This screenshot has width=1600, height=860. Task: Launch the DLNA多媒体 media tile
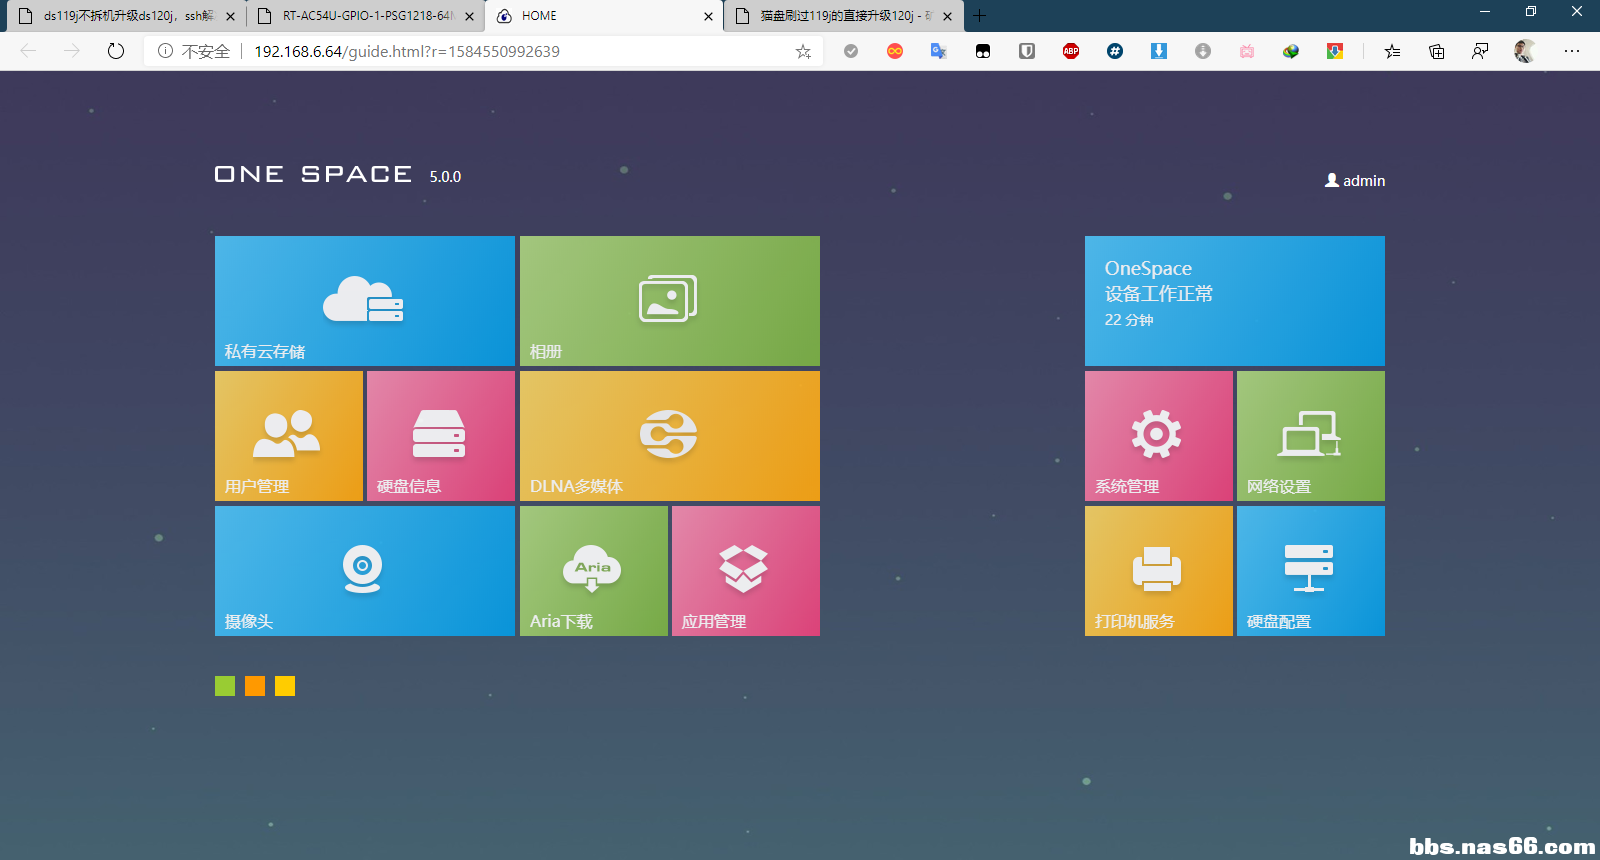[670, 436]
